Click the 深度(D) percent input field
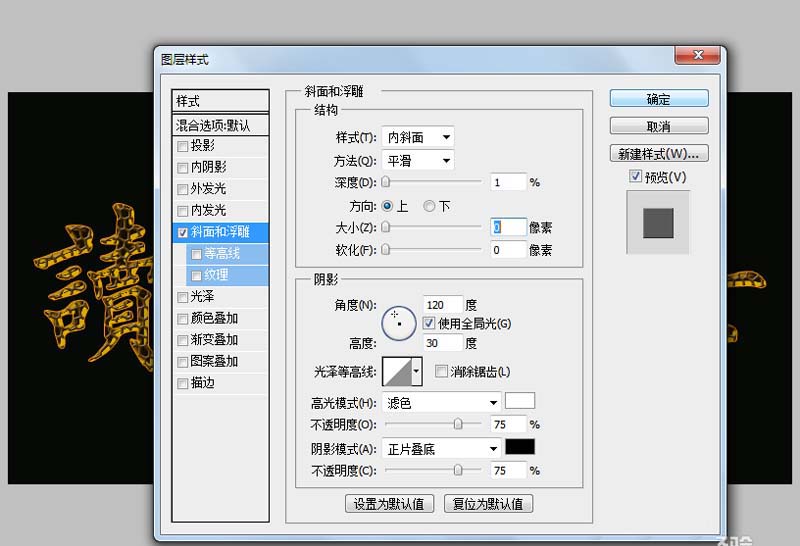800x546 pixels. tap(508, 182)
